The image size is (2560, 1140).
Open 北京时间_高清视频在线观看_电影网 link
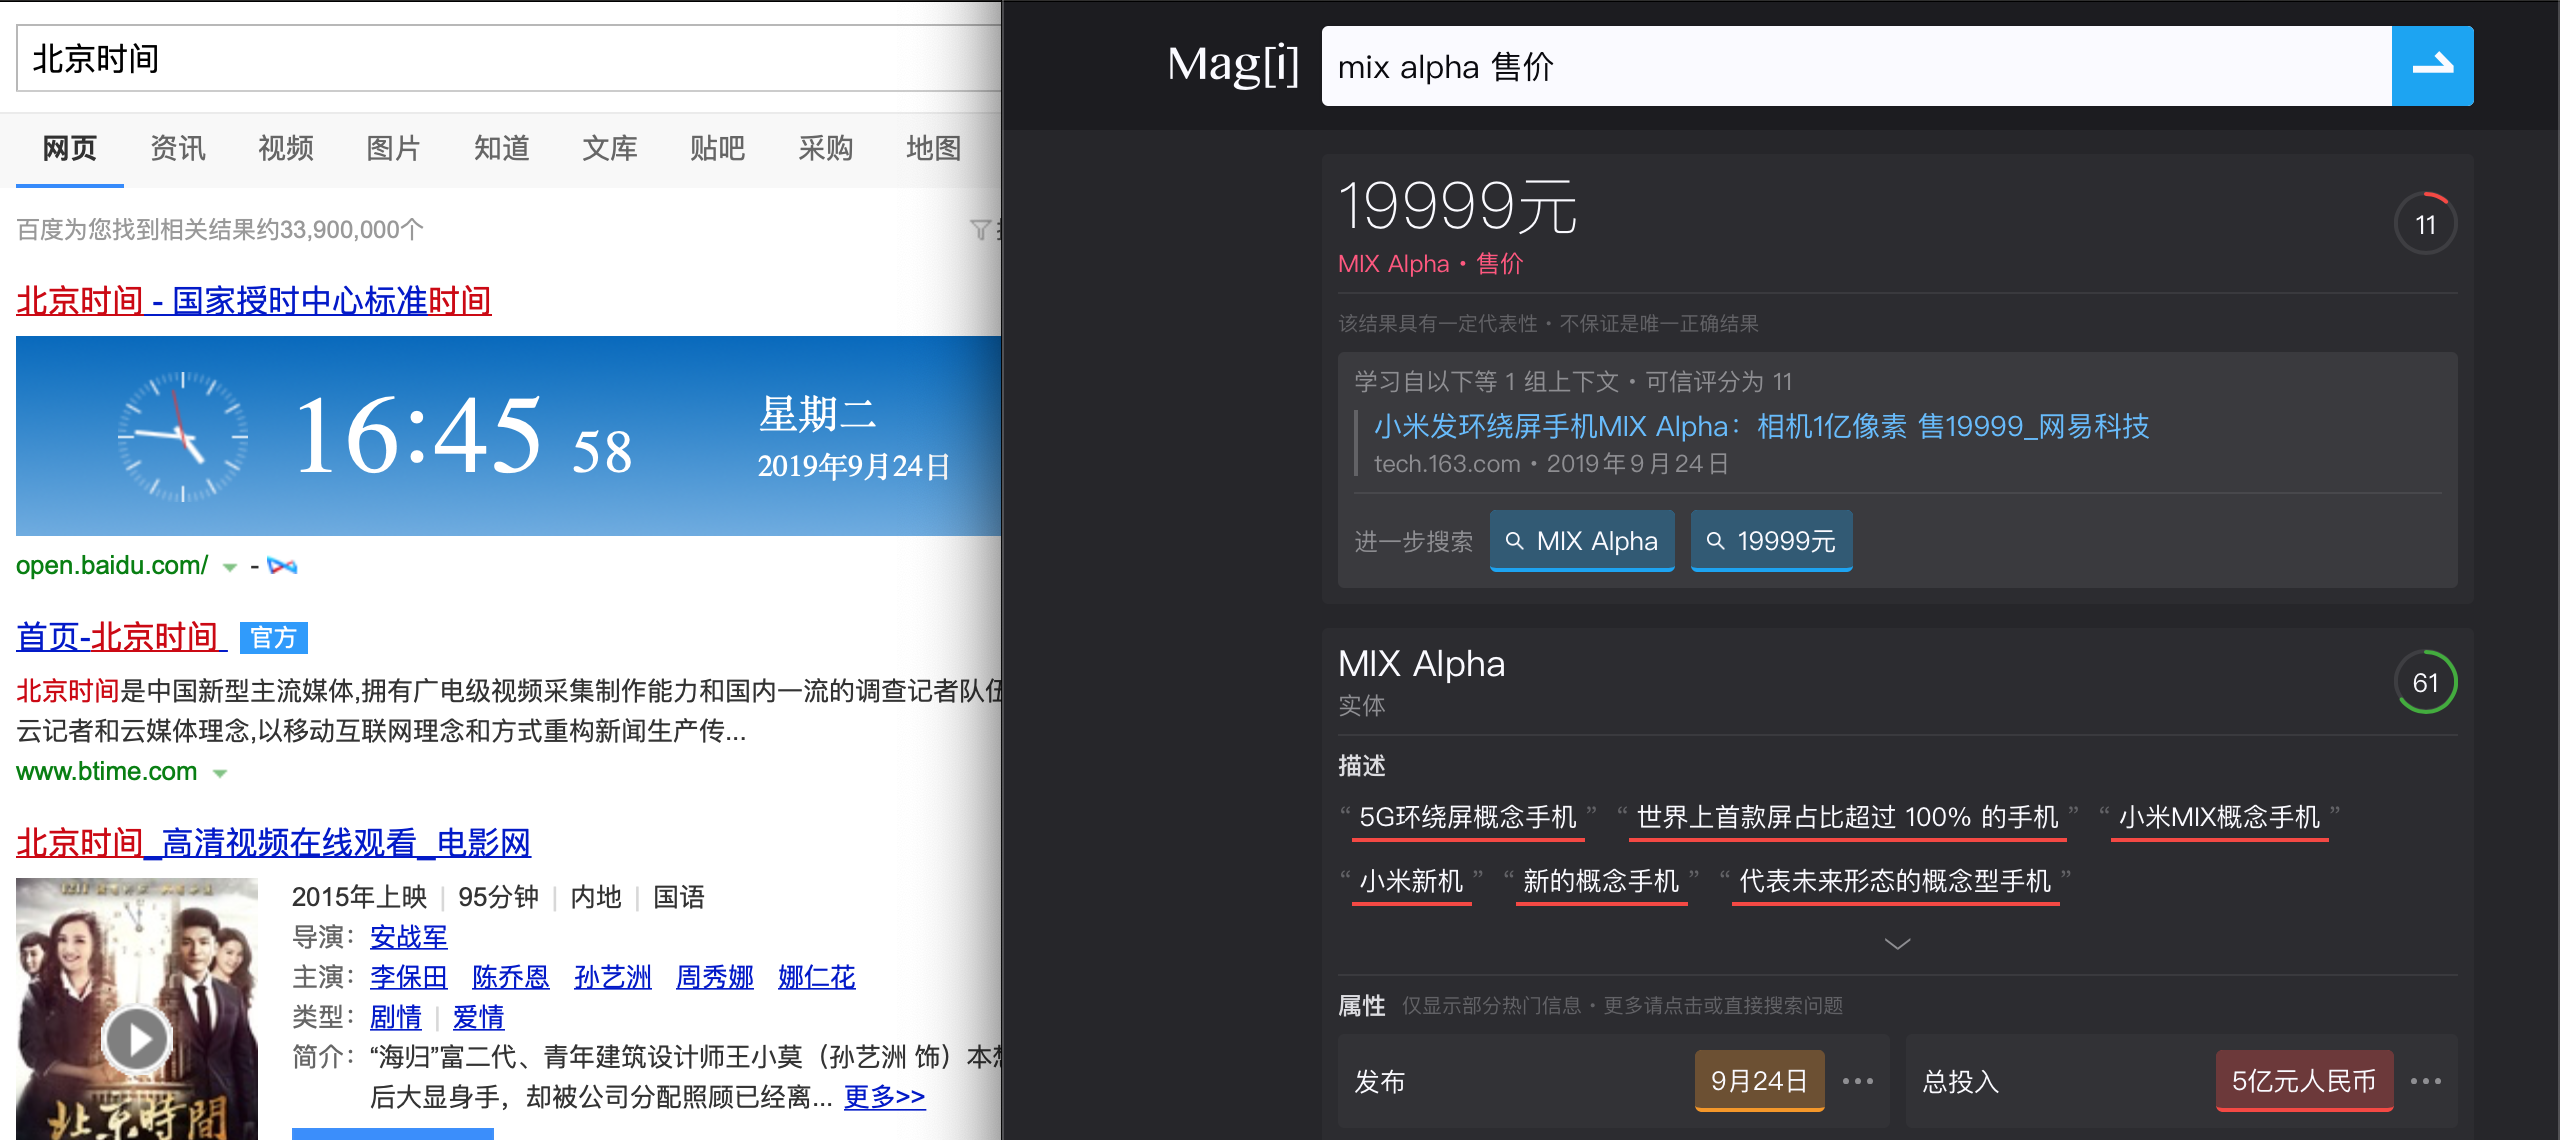274,843
